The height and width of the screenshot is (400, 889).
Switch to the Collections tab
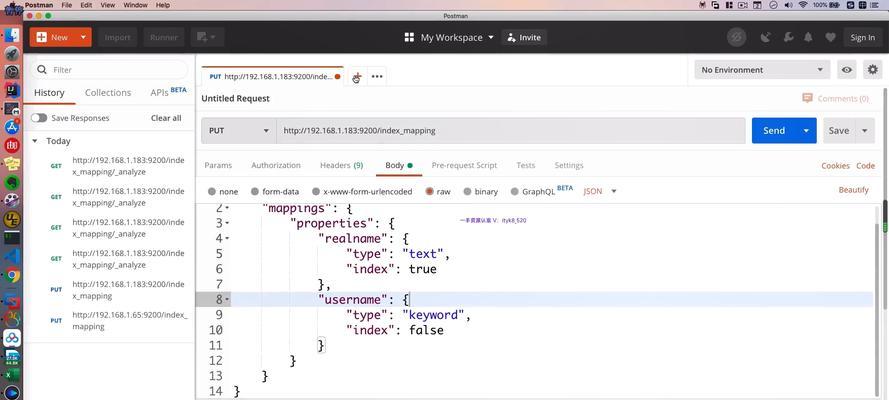point(108,92)
